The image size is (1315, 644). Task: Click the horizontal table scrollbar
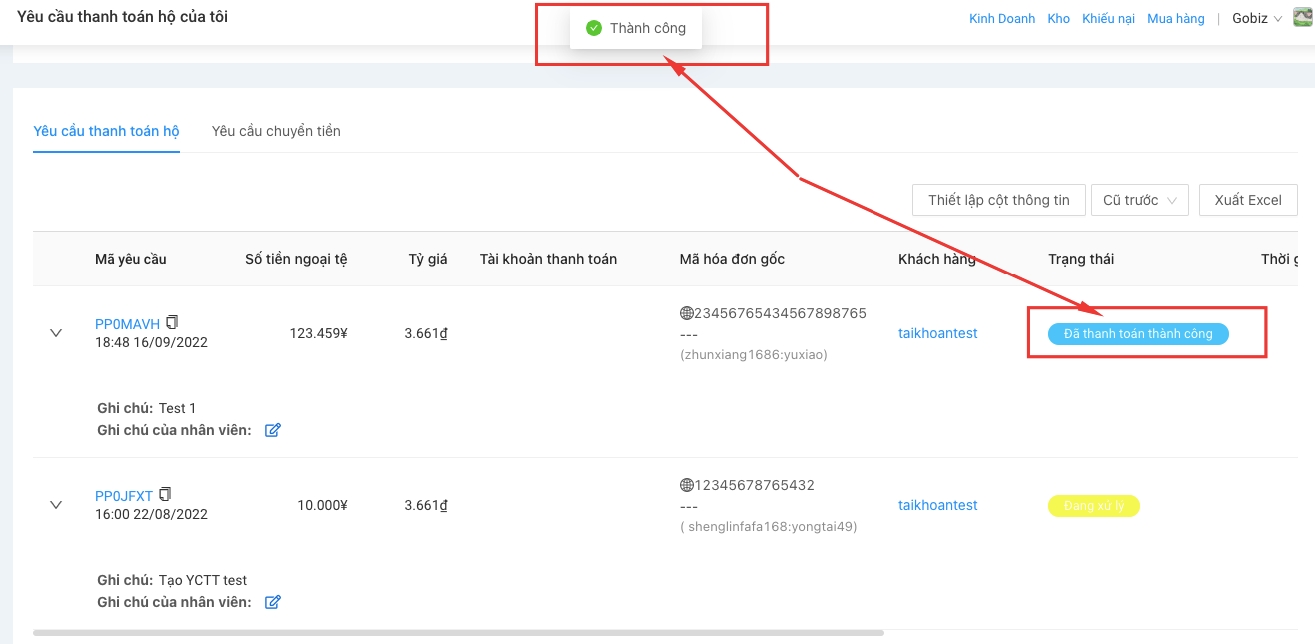(458, 632)
